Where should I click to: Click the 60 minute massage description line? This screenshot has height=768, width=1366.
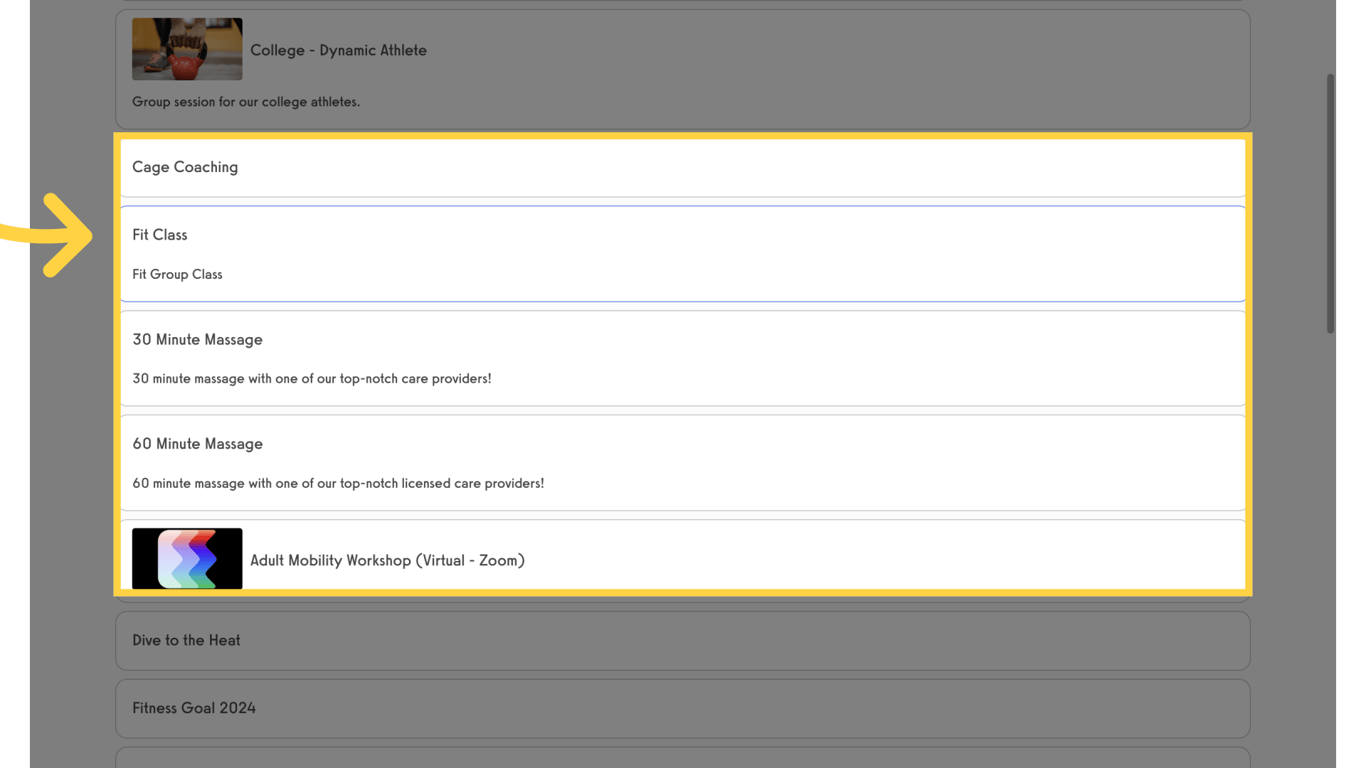[338, 482]
